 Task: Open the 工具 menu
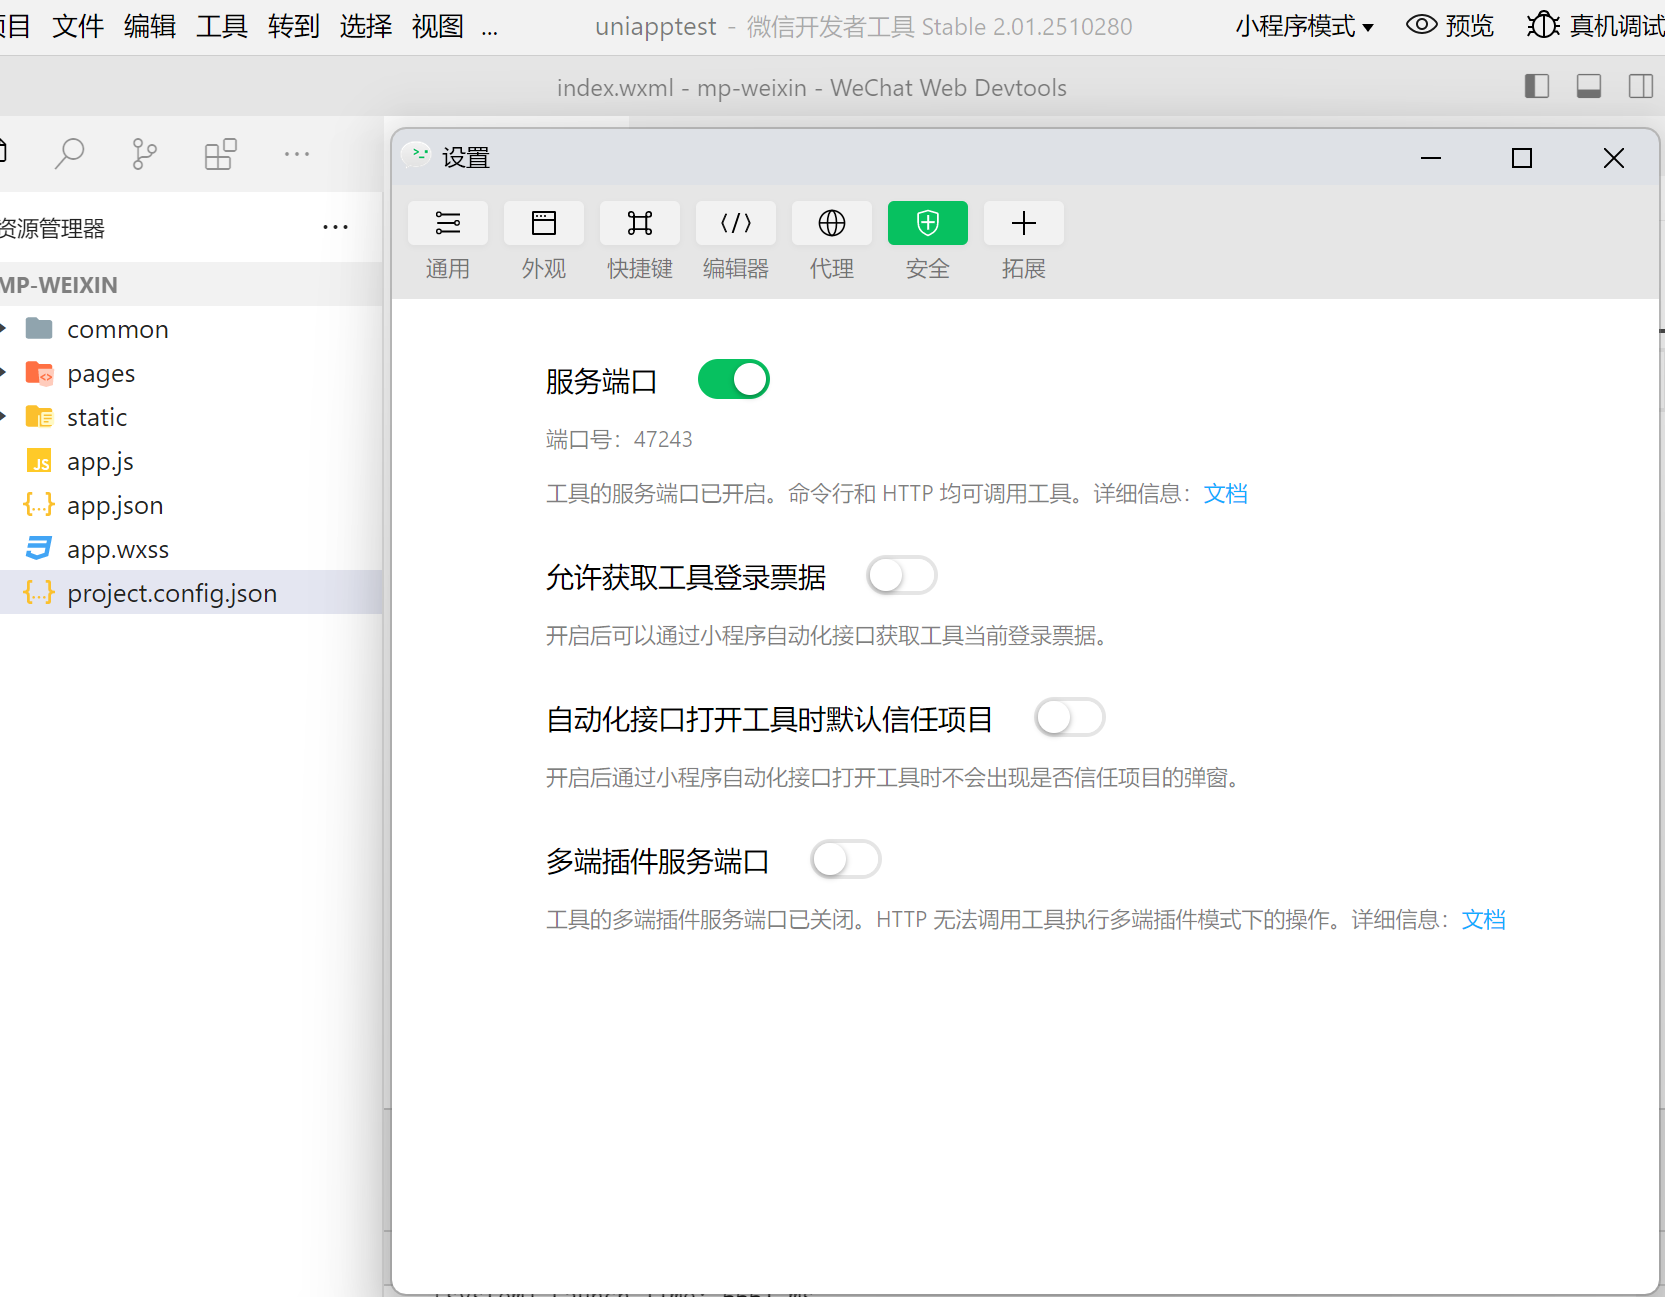coord(221,26)
